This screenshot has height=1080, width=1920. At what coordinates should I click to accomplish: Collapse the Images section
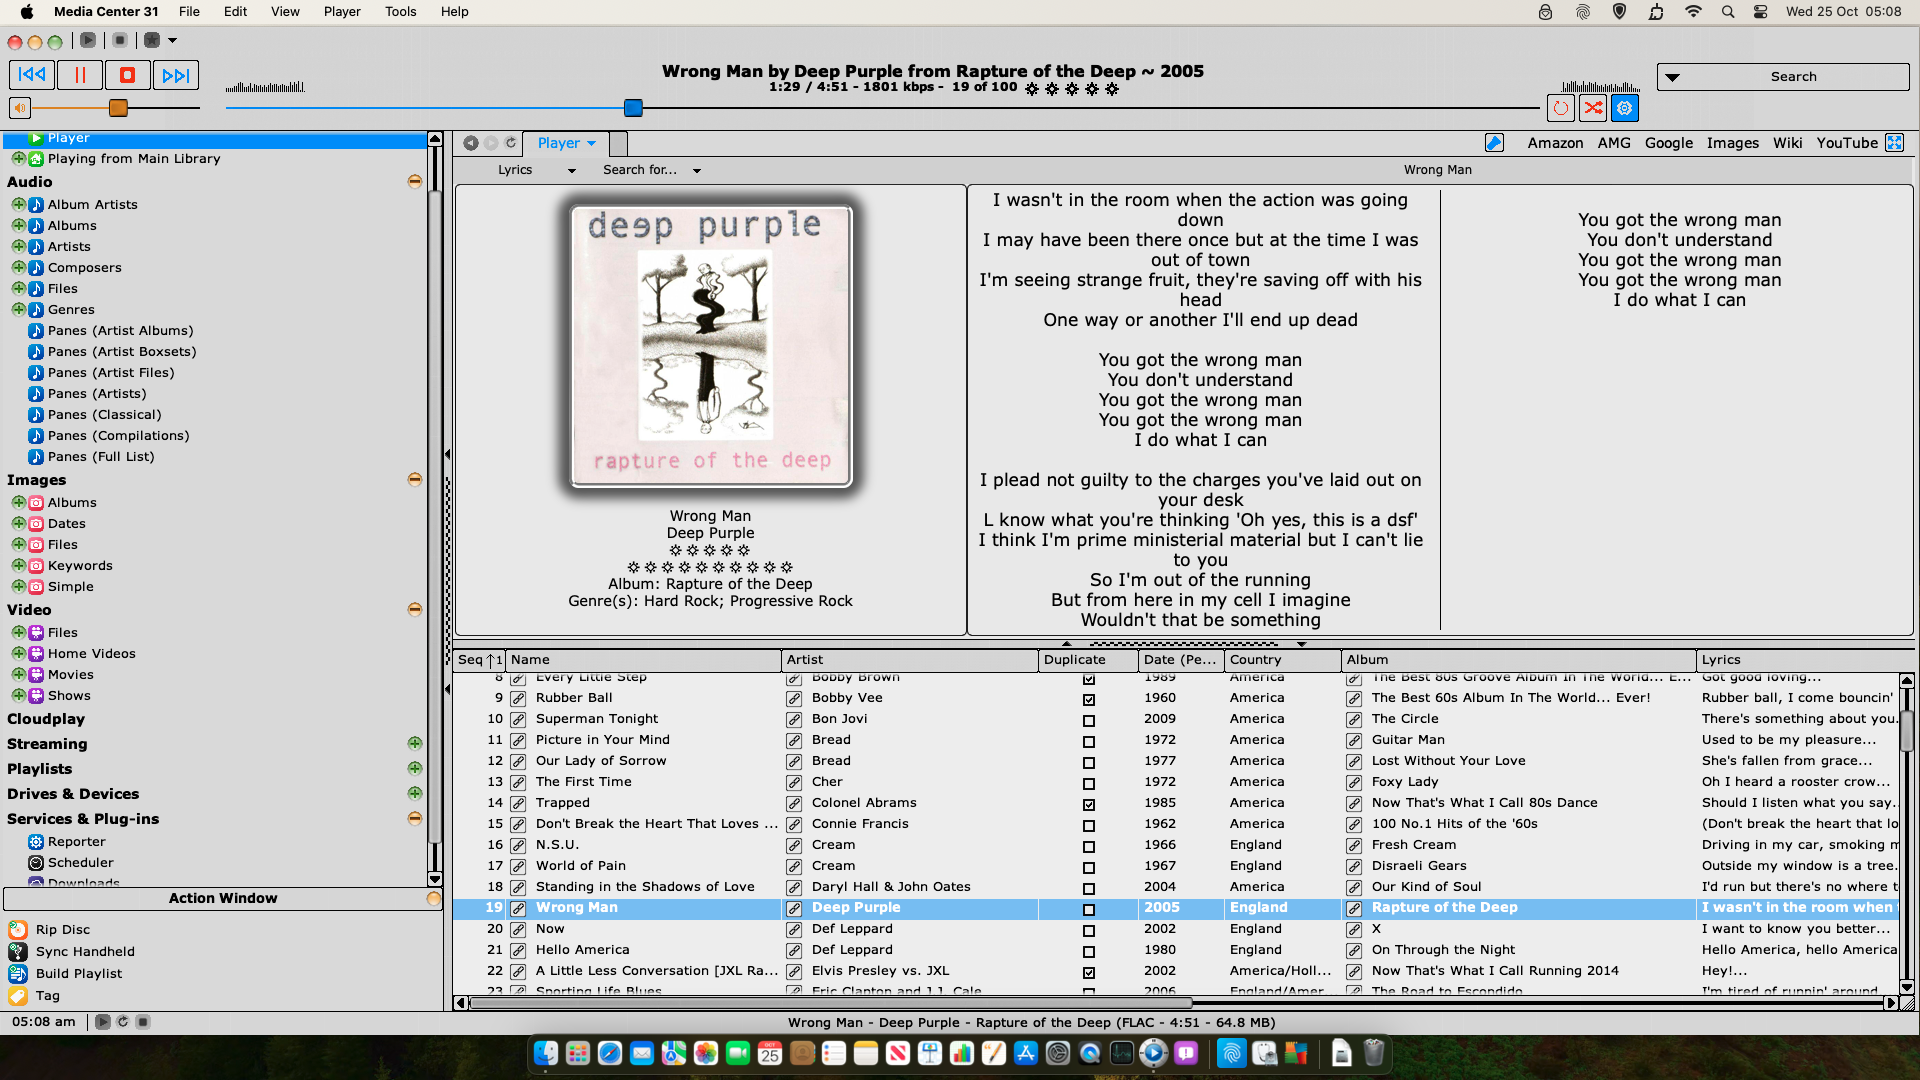414,480
